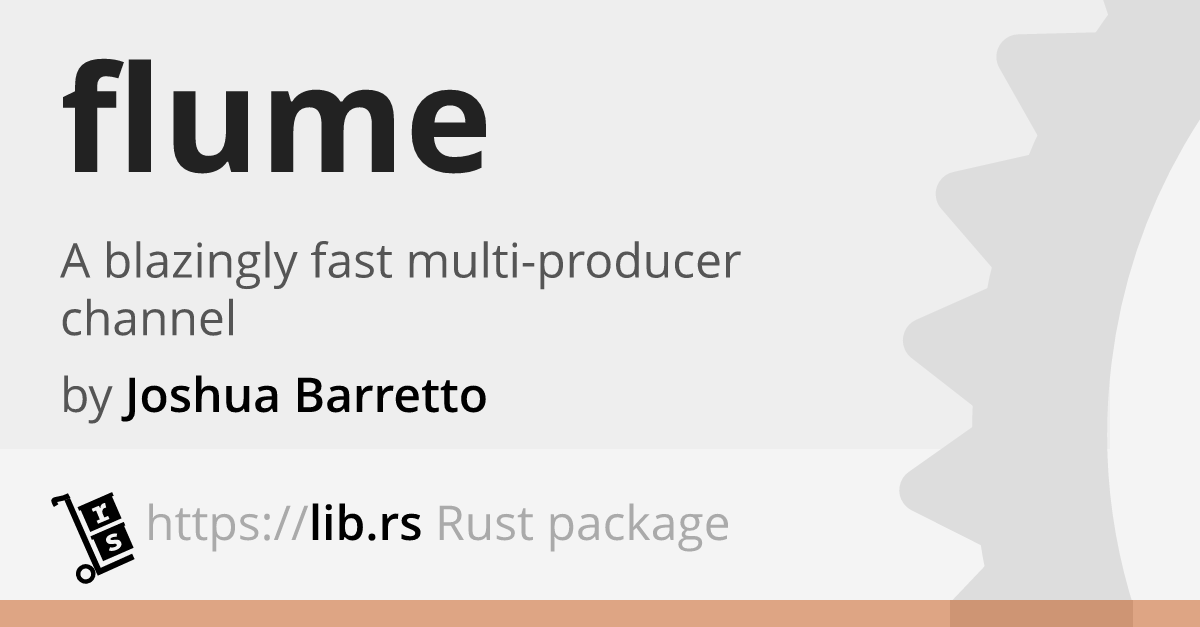Screen dimensions: 1200x627
Task: Click the 'https://' URL prefix
Action: pos(226,524)
